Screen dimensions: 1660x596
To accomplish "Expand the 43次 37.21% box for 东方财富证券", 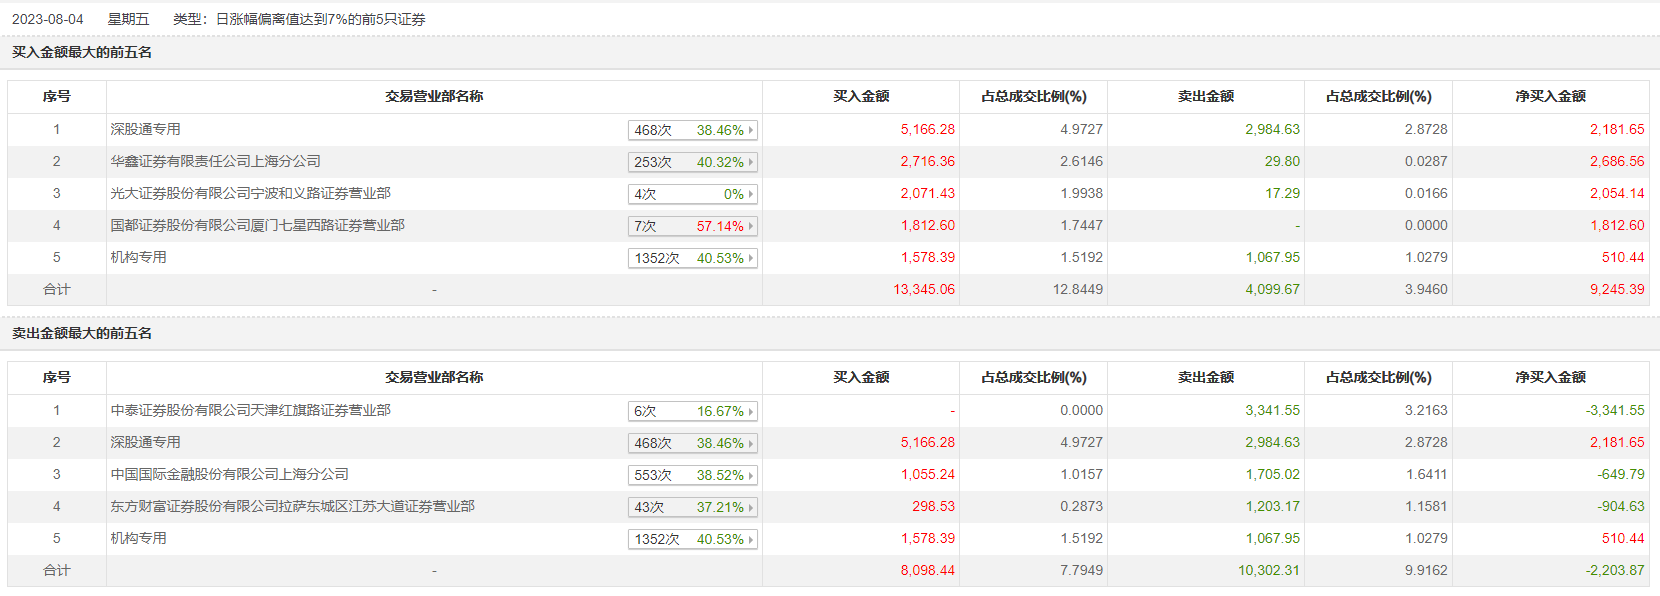I will [692, 507].
